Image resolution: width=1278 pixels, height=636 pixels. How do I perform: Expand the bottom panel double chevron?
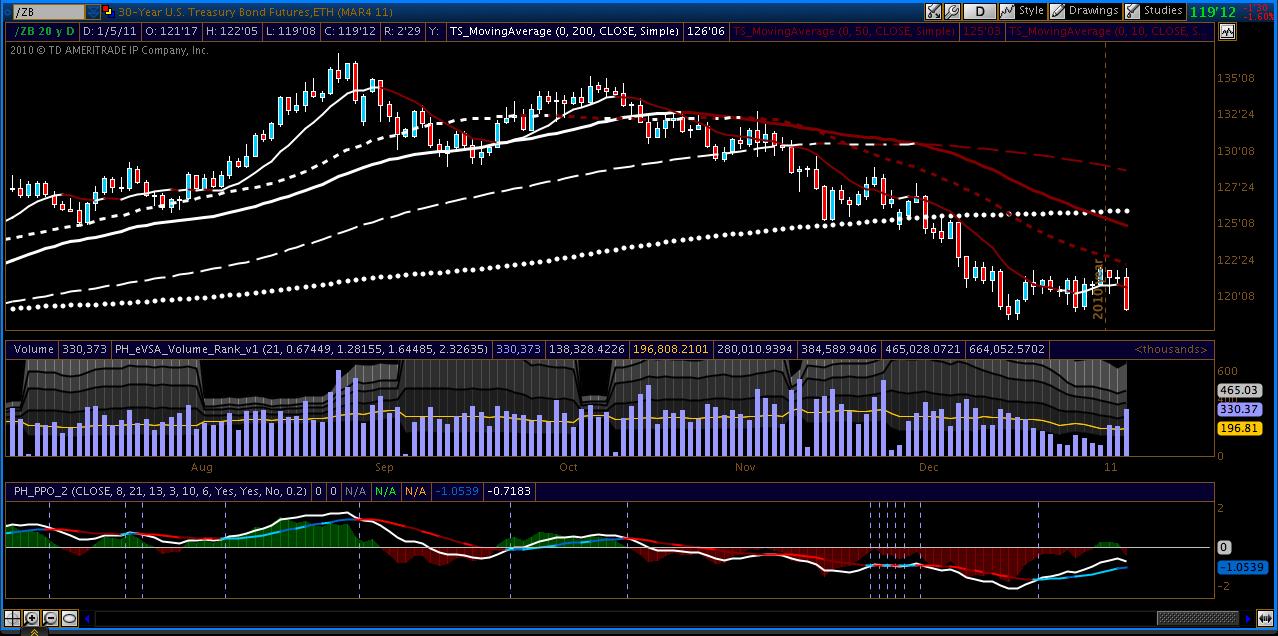34,631
